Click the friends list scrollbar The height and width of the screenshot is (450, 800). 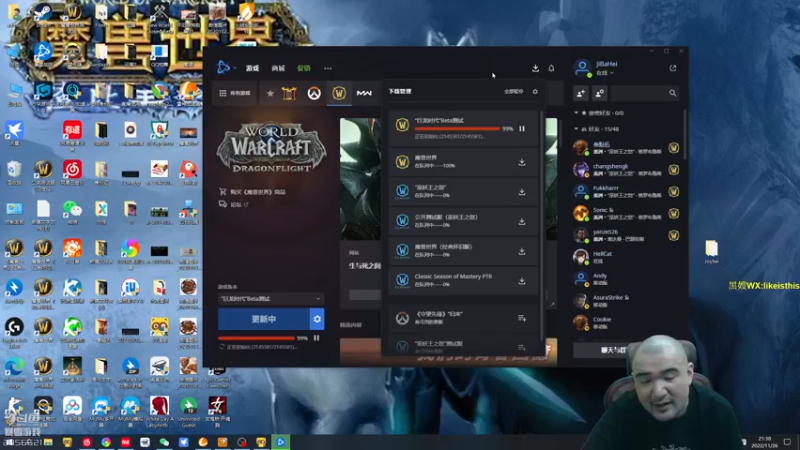pyautogui.click(x=684, y=135)
